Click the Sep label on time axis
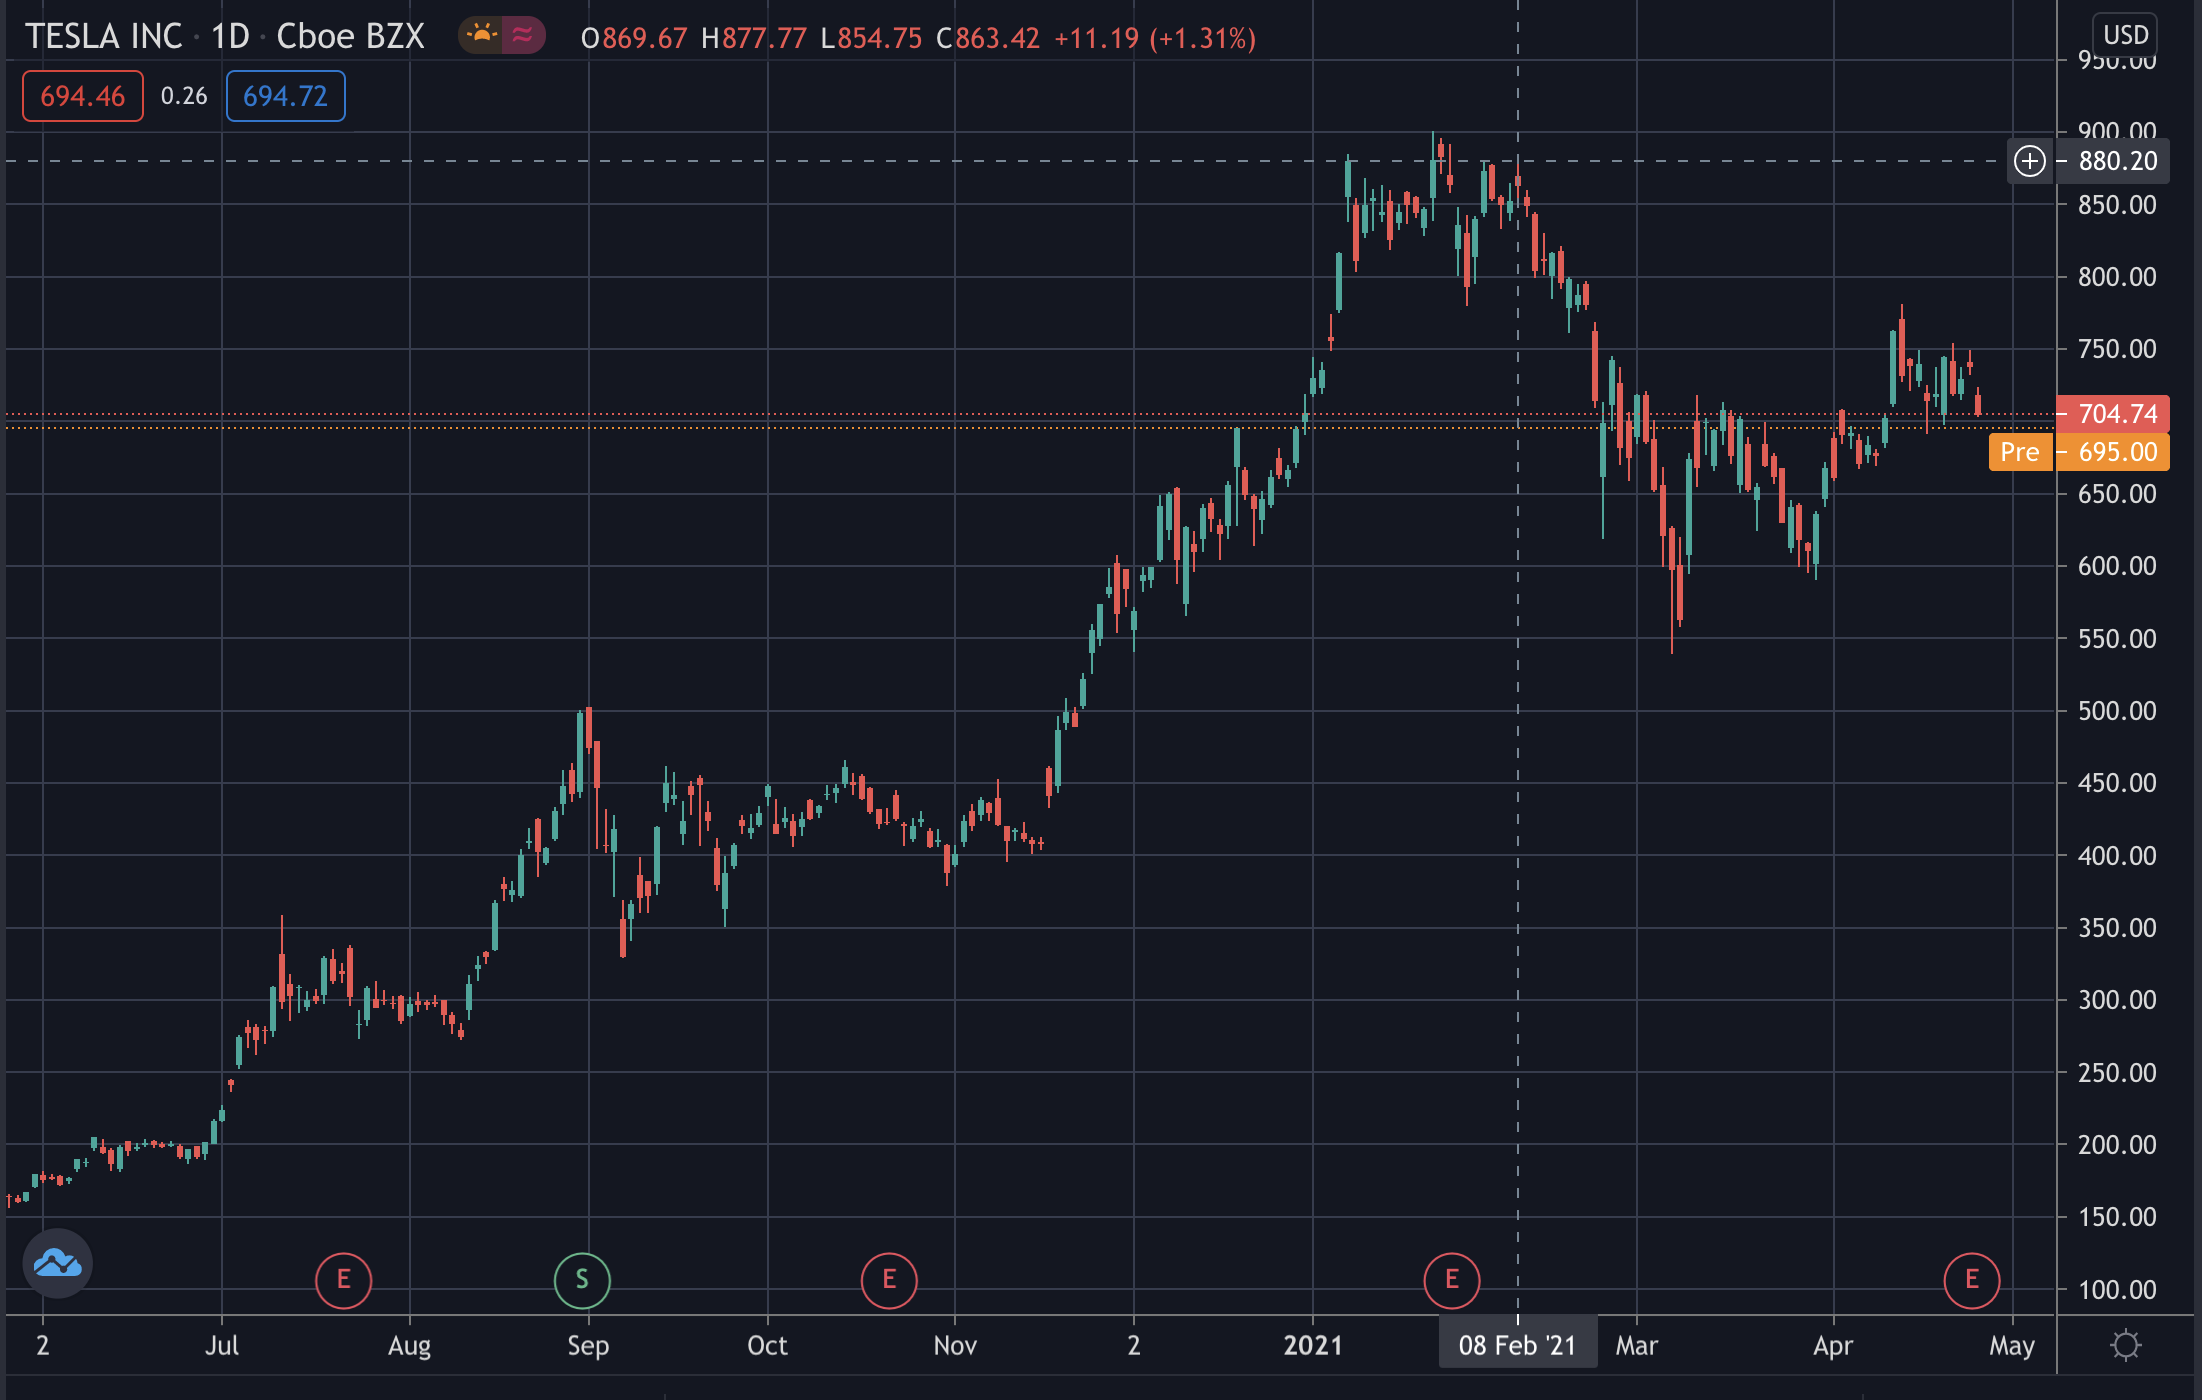 [588, 1345]
